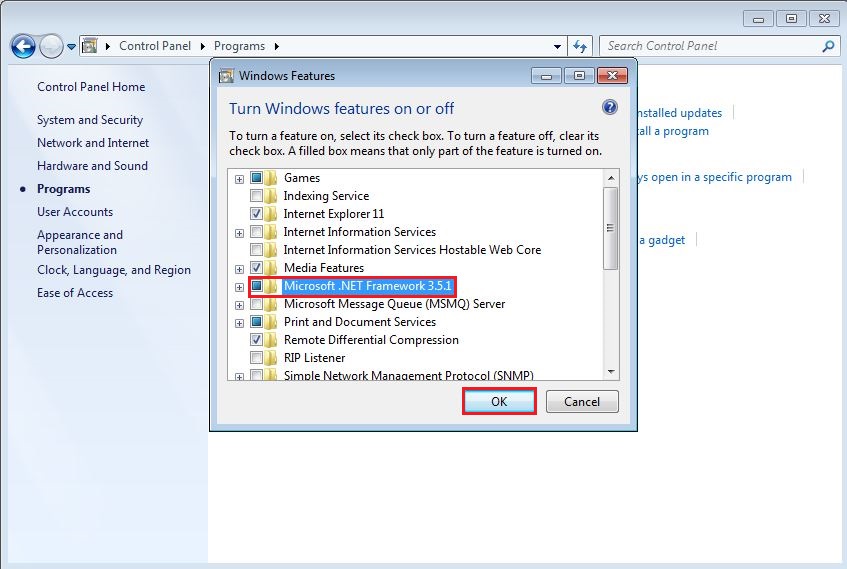Image resolution: width=847 pixels, height=569 pixels.
Task: Click the Games folder icon
Action: (271, 177)
